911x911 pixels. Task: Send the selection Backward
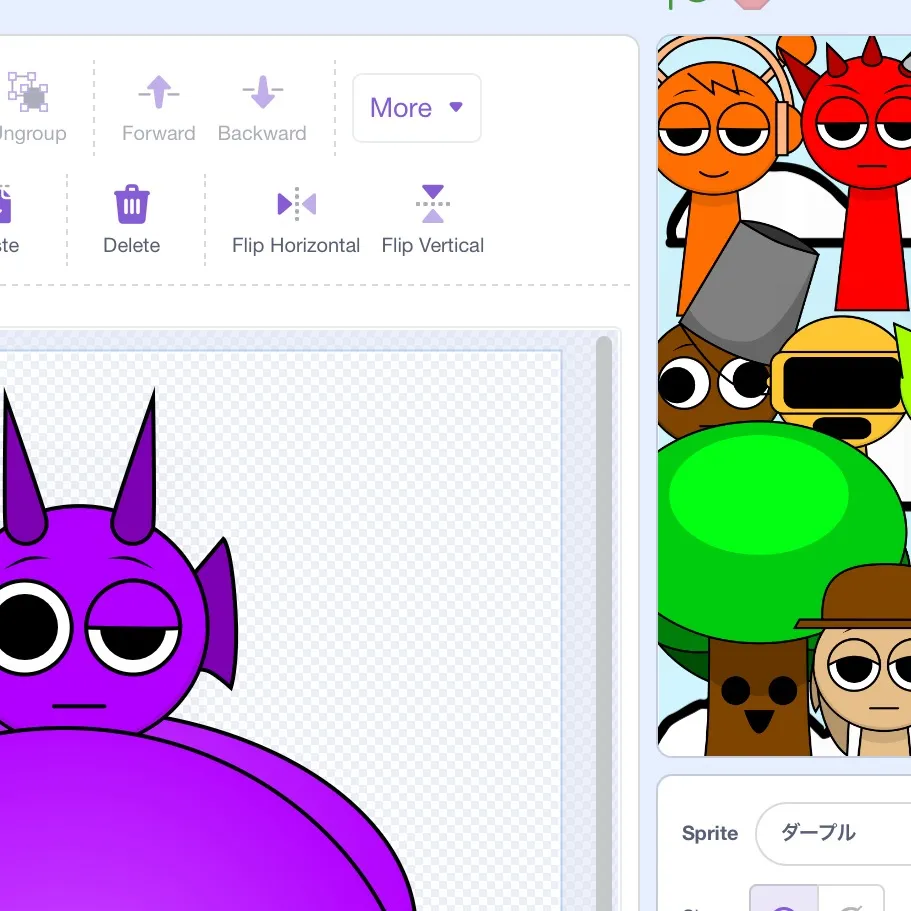(262, 108)
